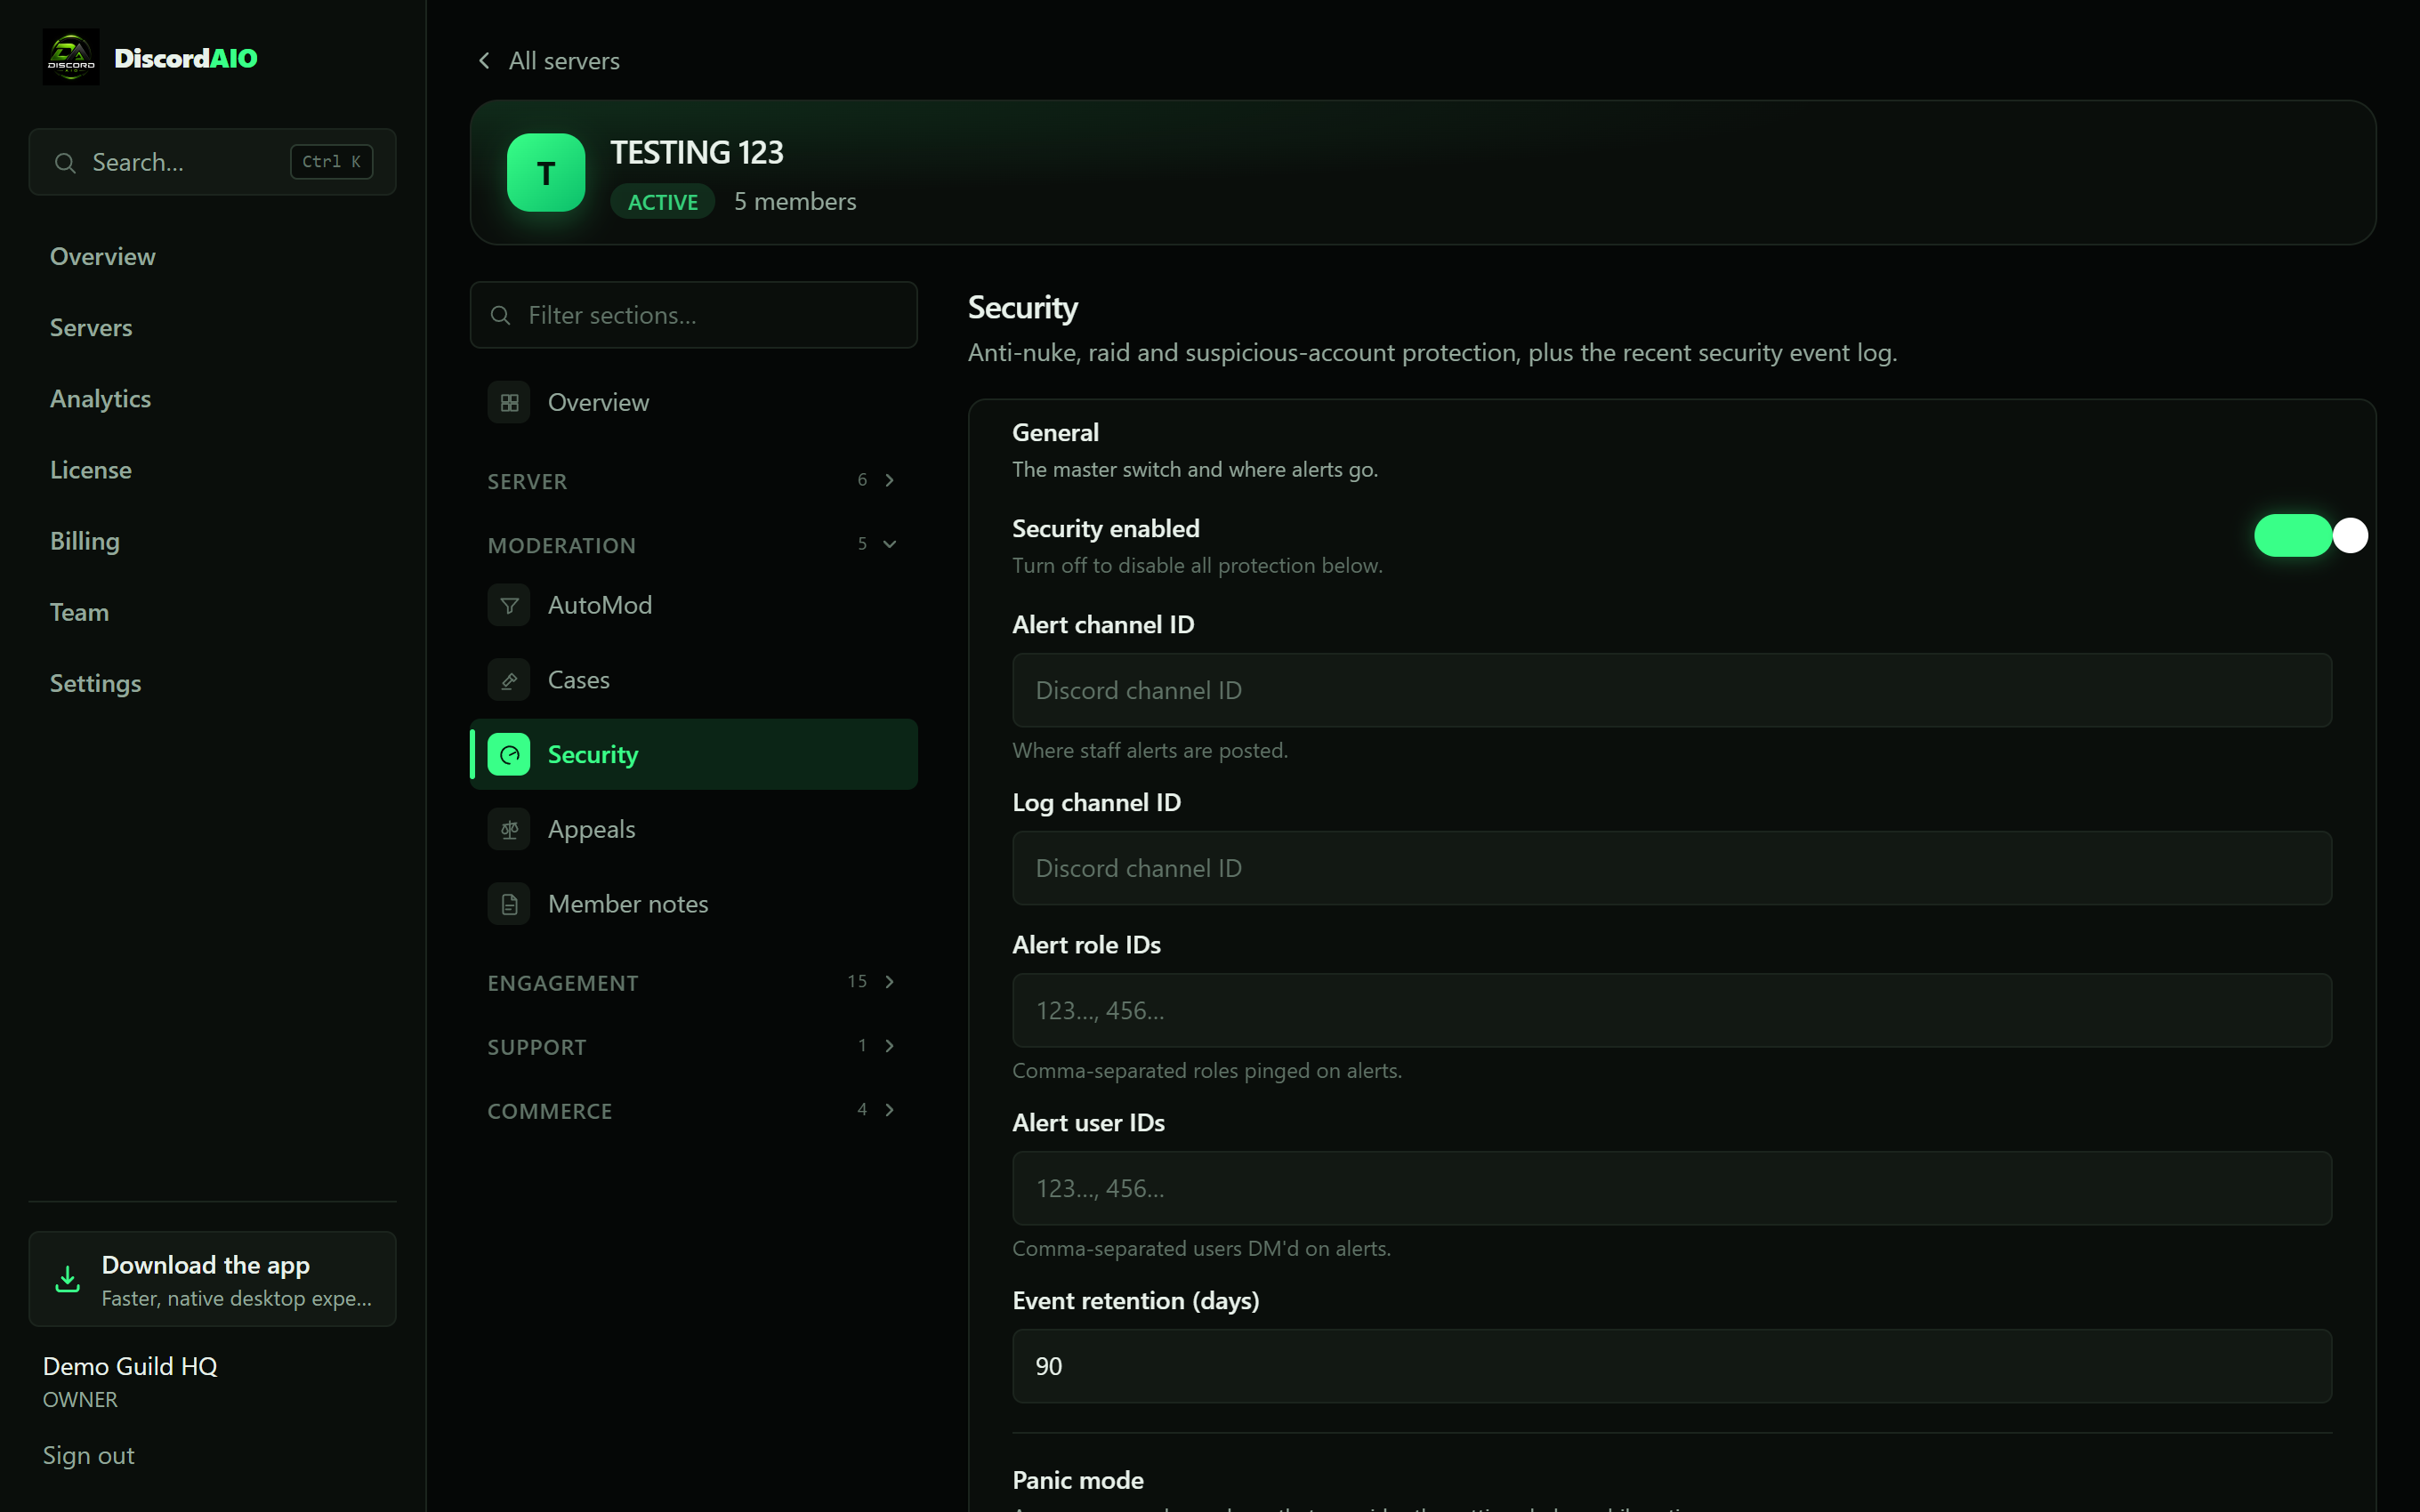
Task: Click the Demo Guild HQ account name
Action: [x=130, y=1367]
